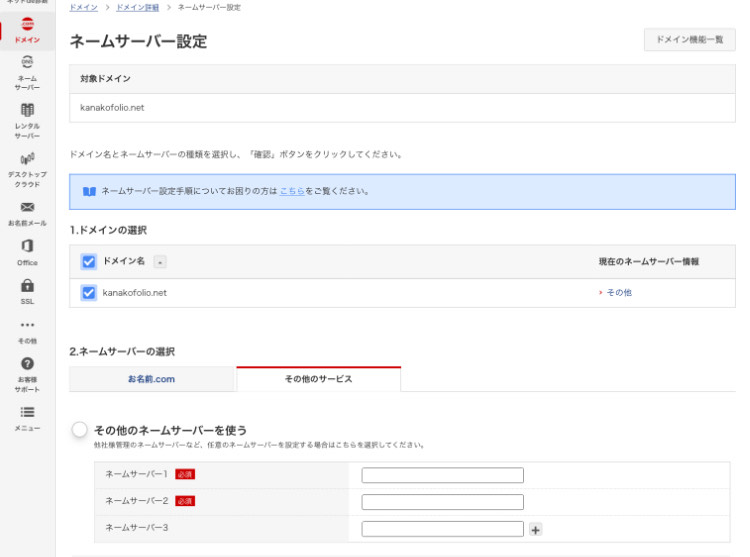This screenshot has height=557, width=750.
Task: Open the こちら help link
Action: click(292, 191)
